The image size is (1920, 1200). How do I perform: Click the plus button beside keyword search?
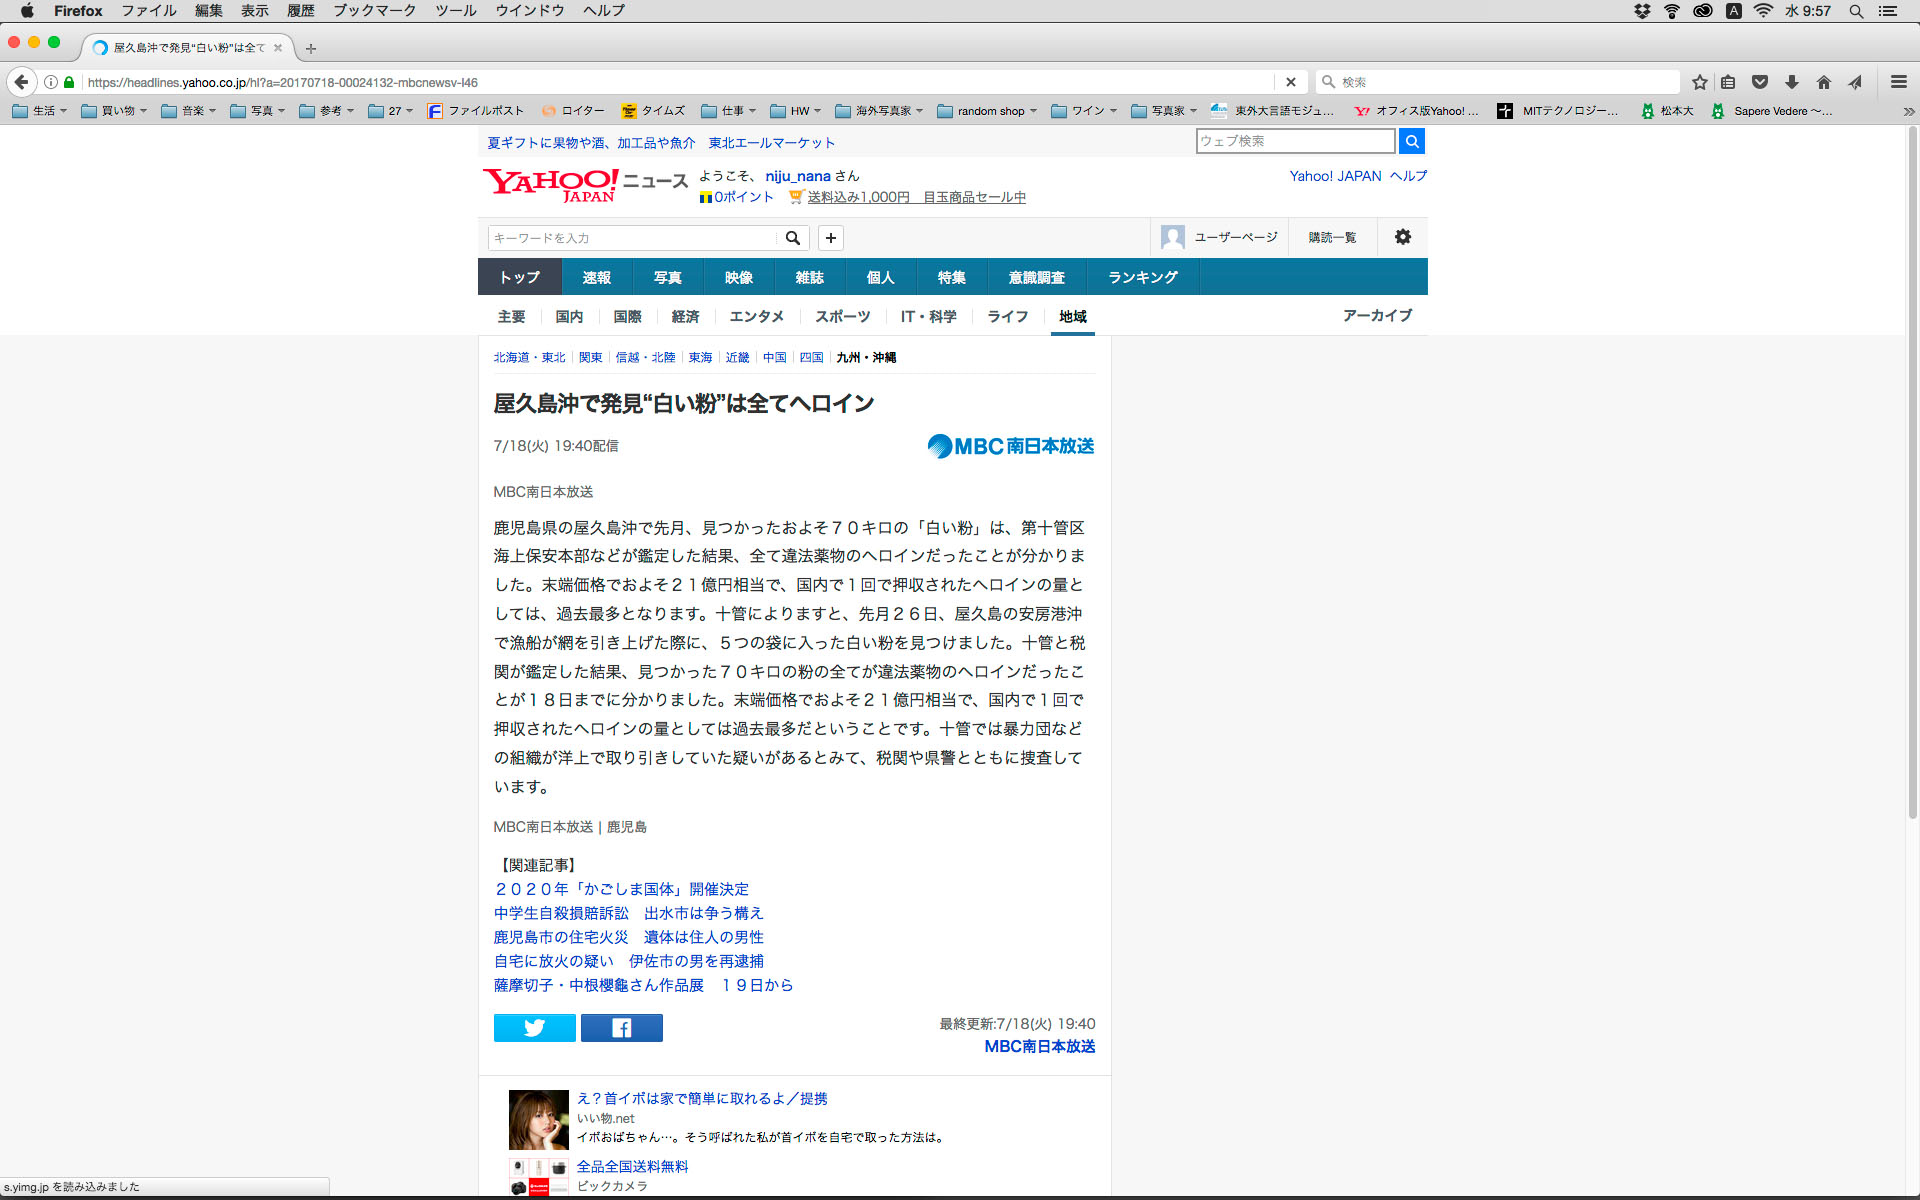(830, 238)
